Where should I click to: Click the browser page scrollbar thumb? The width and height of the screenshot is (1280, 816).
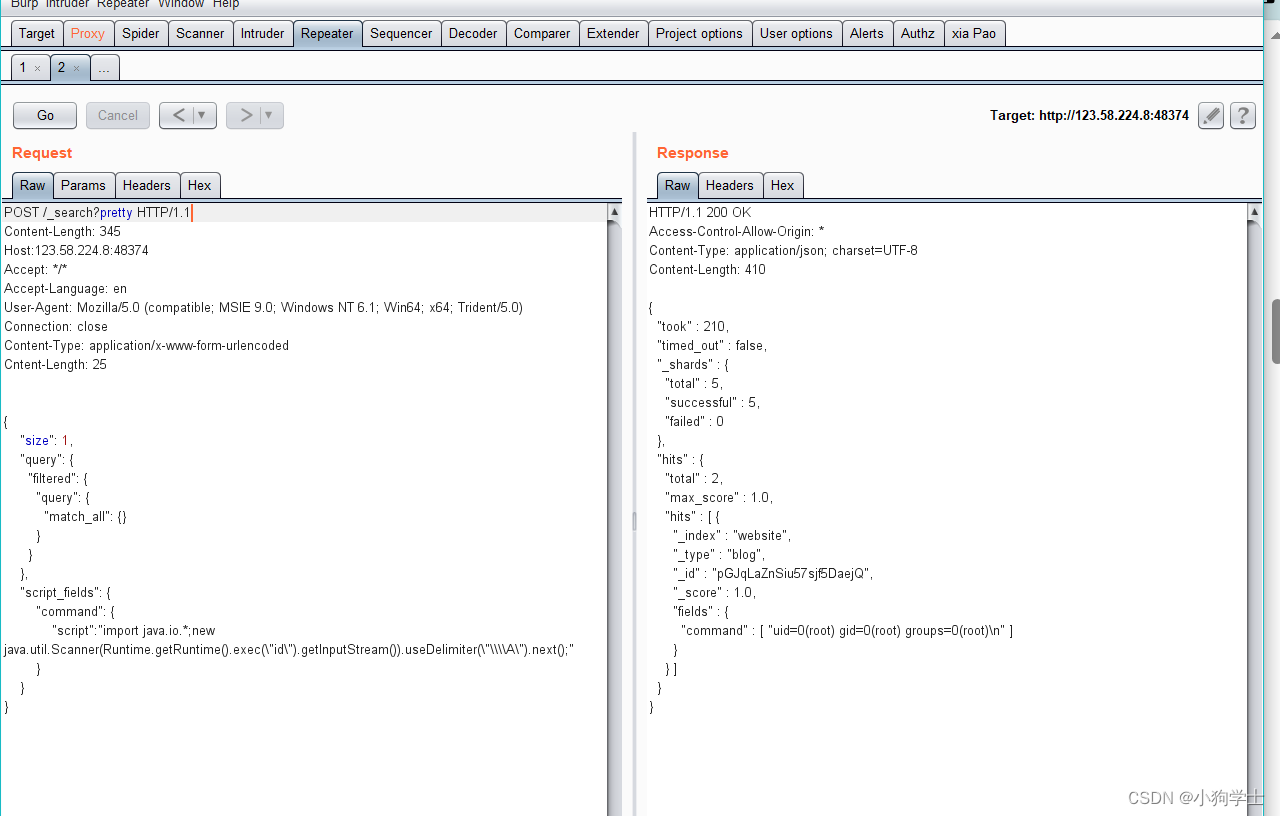tap(1275, 331)
